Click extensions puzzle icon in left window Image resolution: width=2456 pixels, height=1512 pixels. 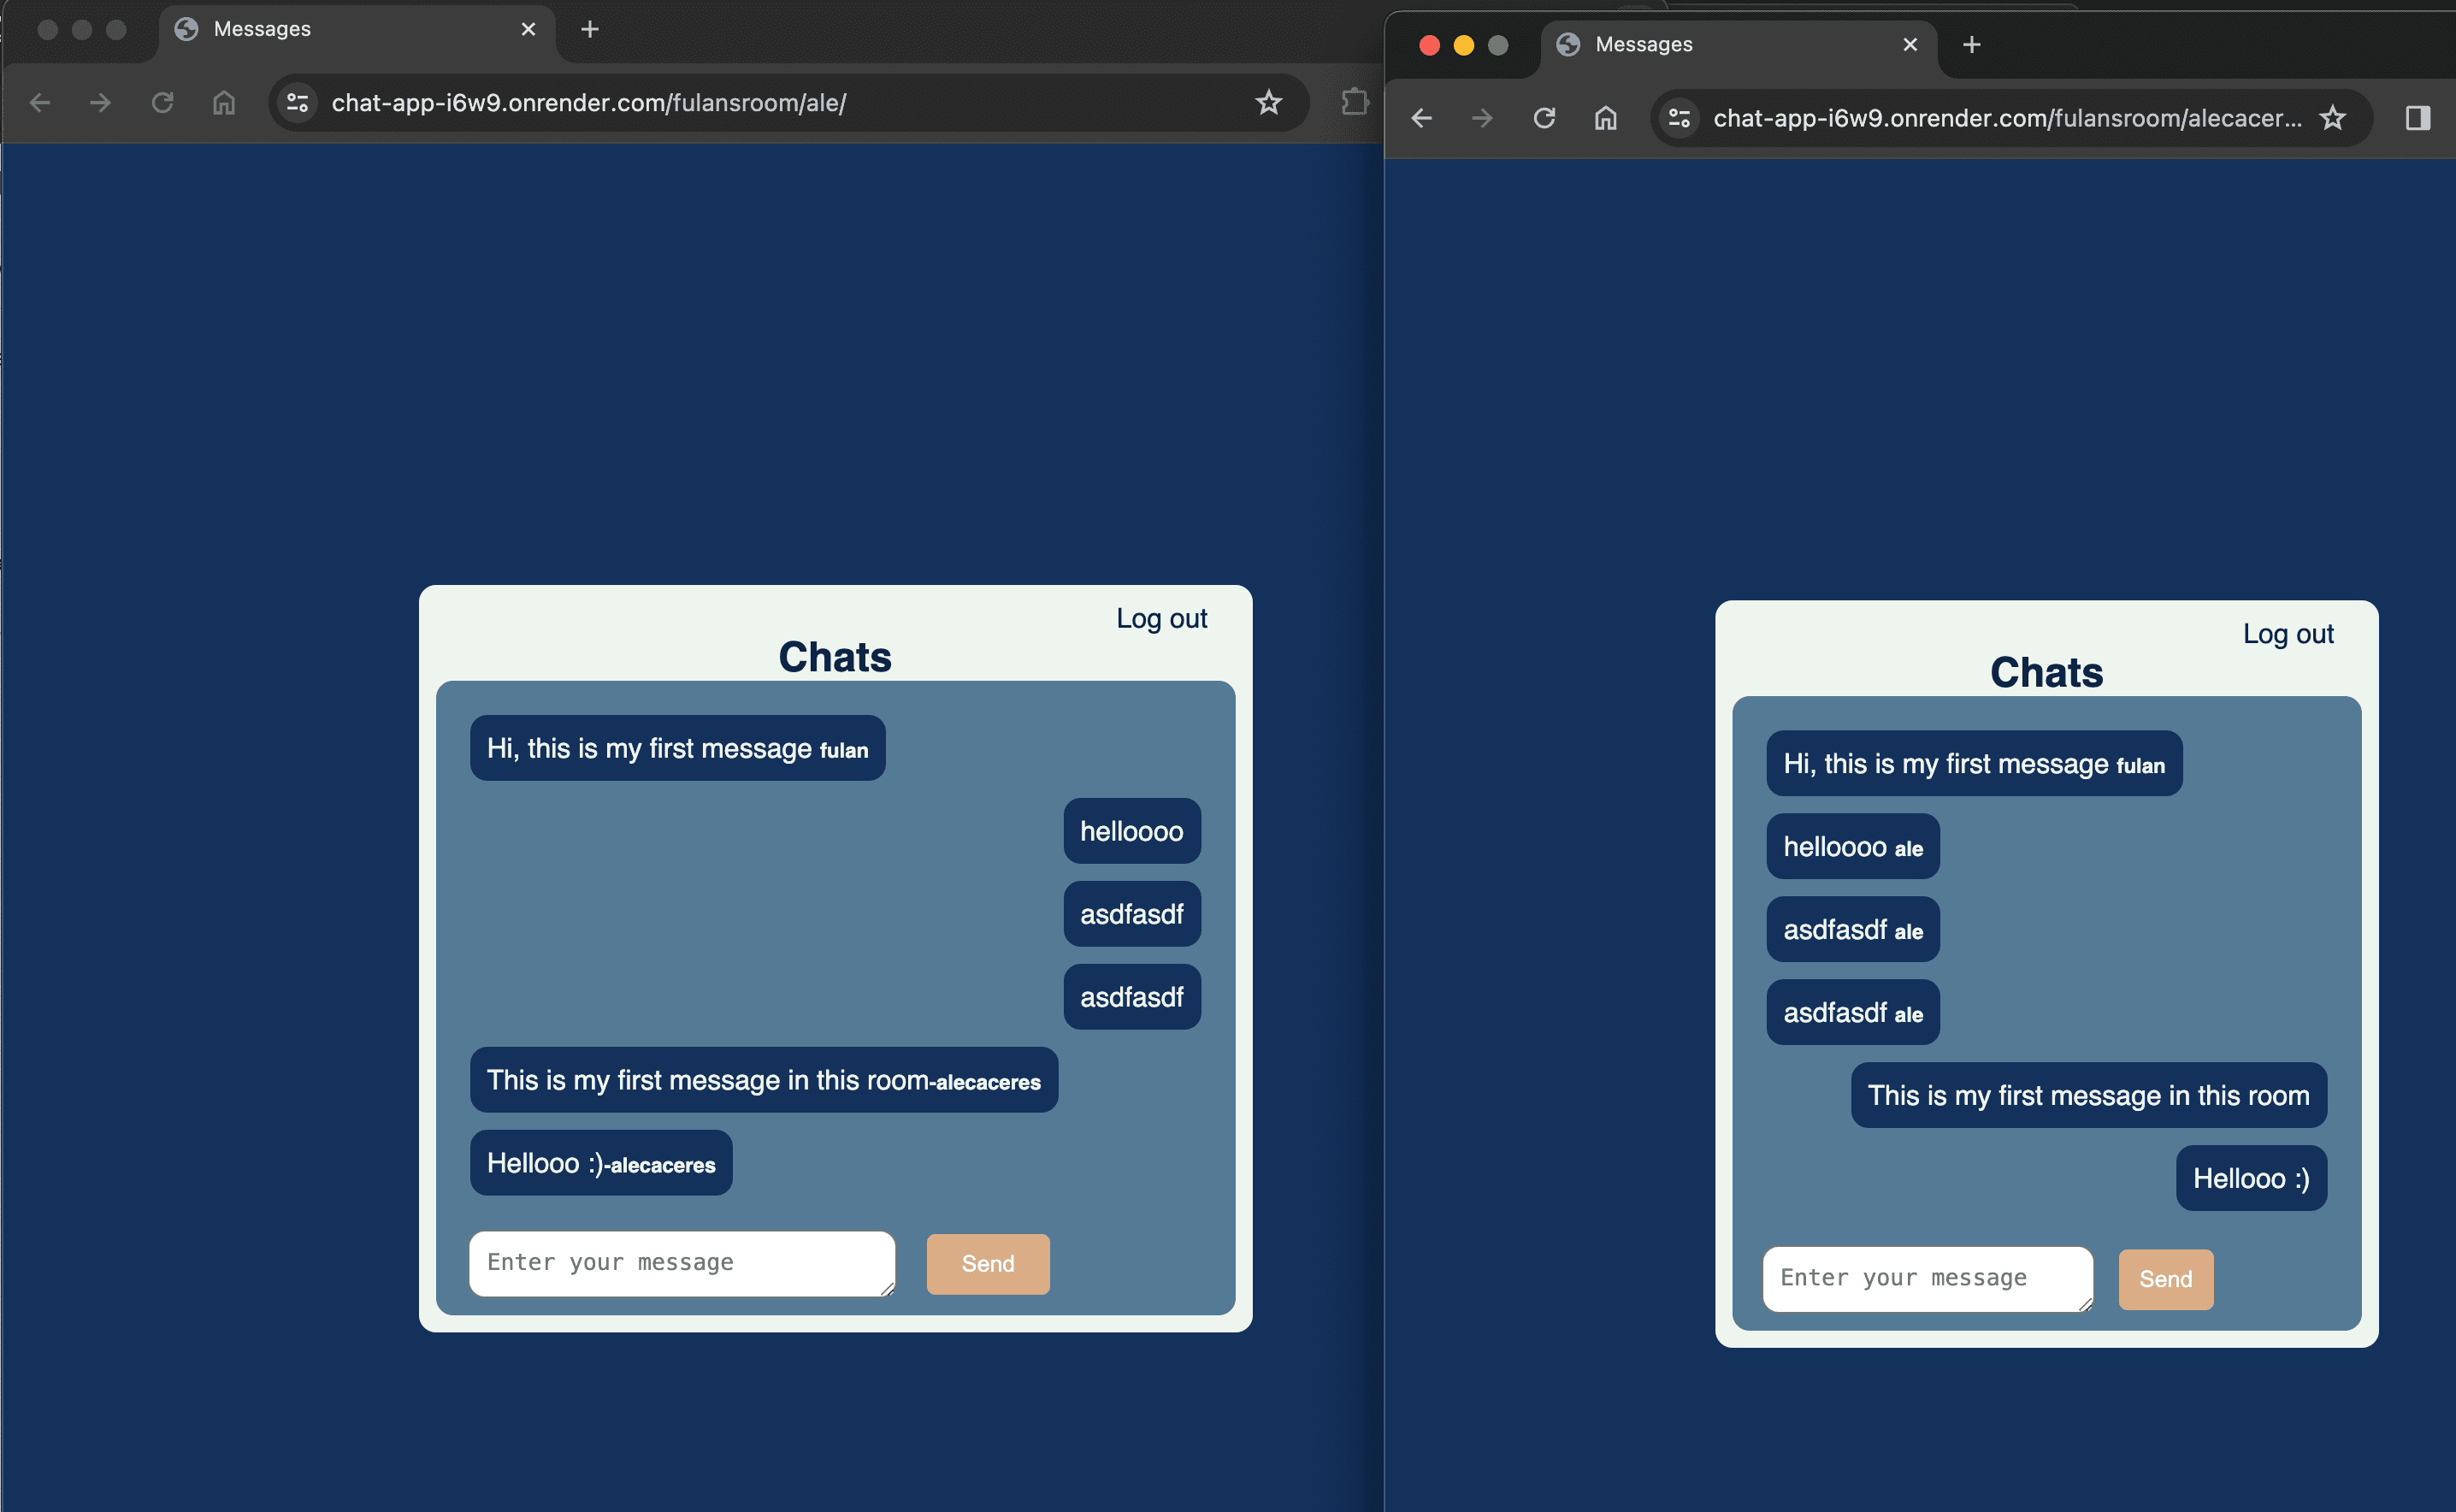[1354, 102]
